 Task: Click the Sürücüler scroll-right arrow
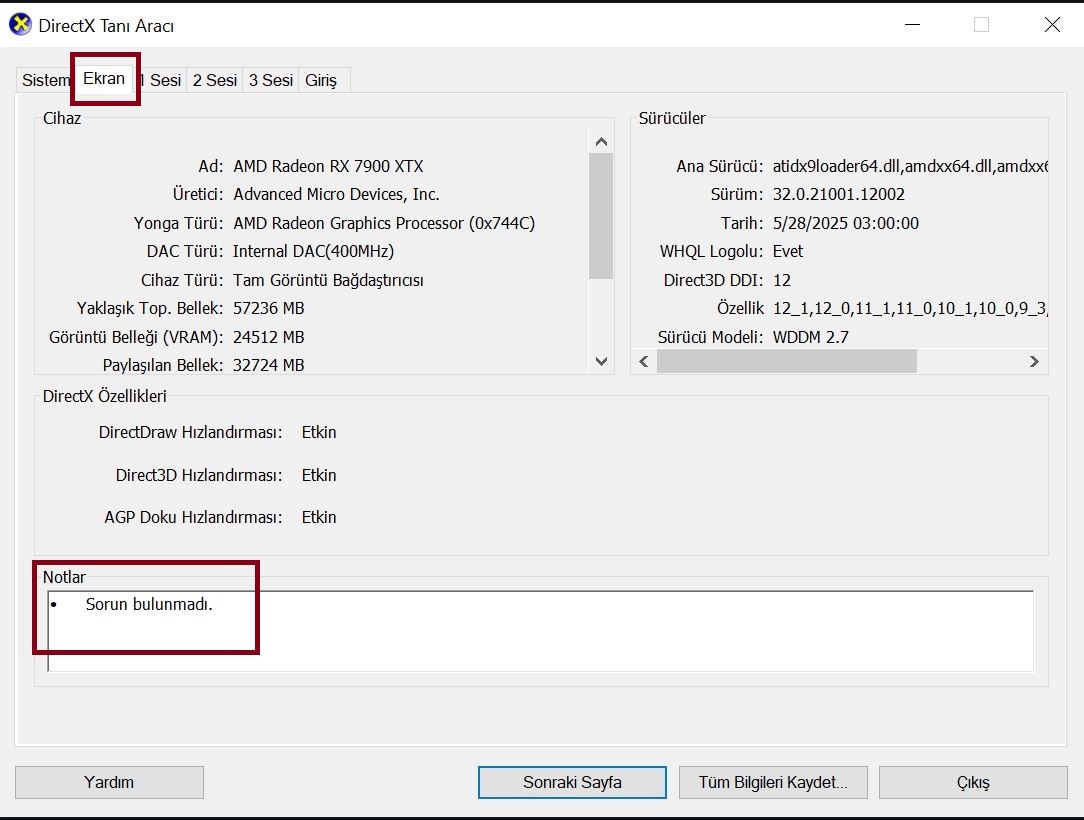(x=1034, y=362)
